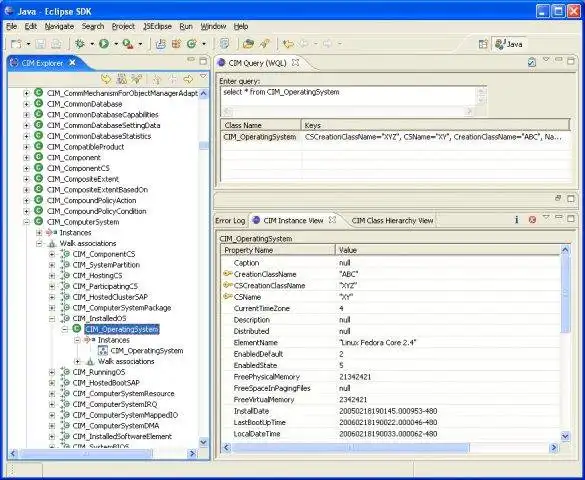
Task: Click the instance icon next to CIM_OperatingSystem leaf
Action: (103, 350)
